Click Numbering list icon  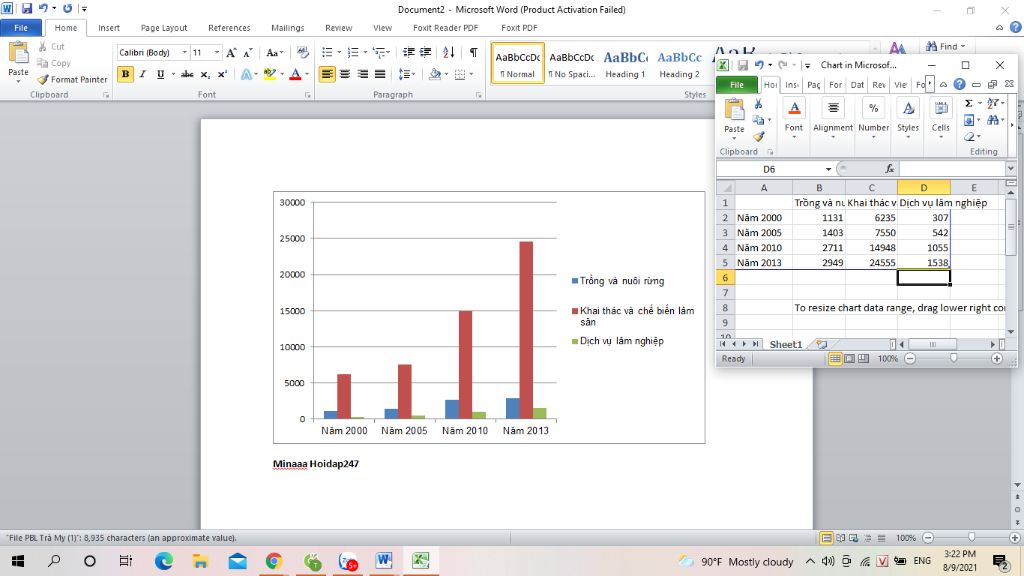tap(353, 52)
